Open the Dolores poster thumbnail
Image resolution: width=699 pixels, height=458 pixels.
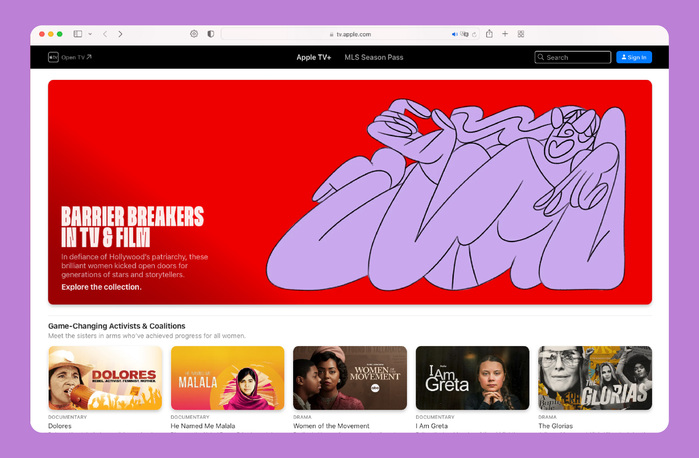click(x=105, y=378)
